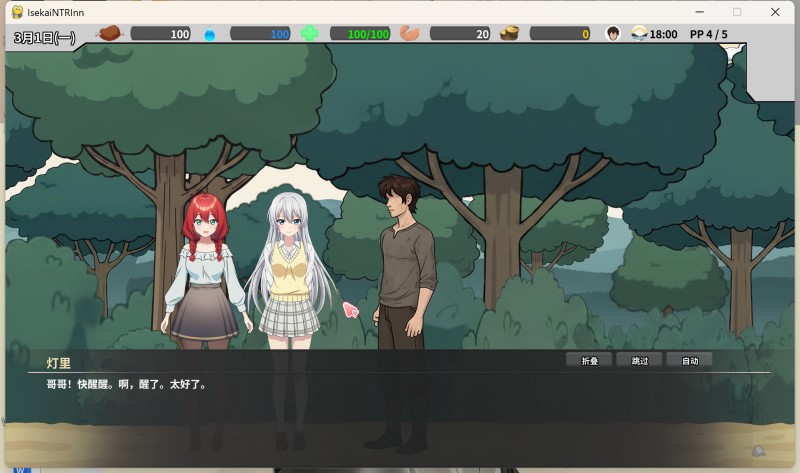
Task: Click the green health cross icon
Action: tap(309, 34)
